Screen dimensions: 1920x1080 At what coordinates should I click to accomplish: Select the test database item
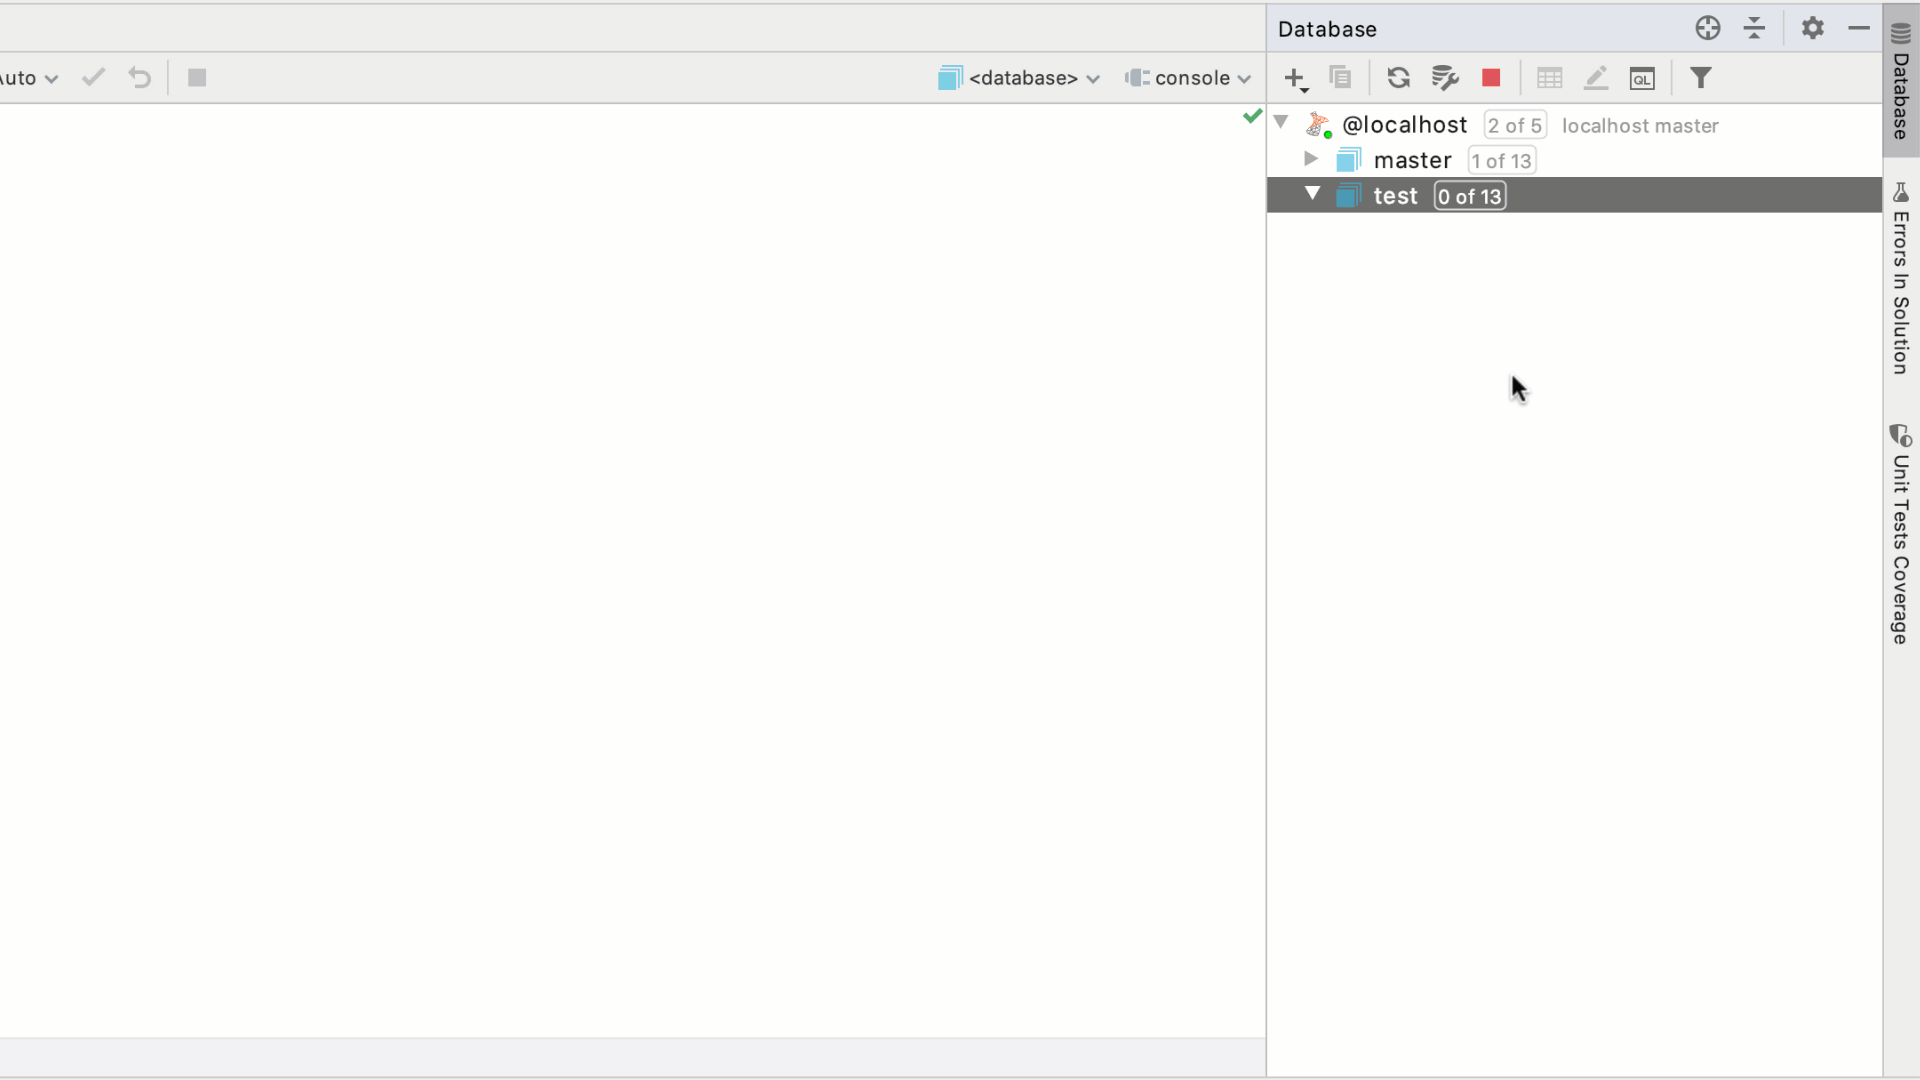pos(1396,195)
